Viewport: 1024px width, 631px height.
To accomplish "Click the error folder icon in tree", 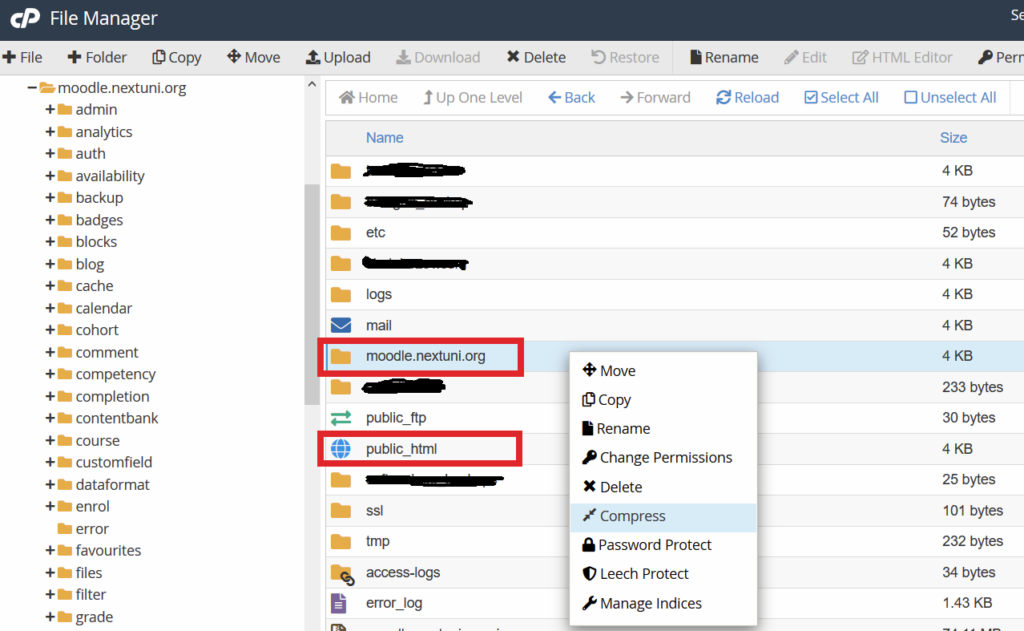I will (x=65, y=528).
